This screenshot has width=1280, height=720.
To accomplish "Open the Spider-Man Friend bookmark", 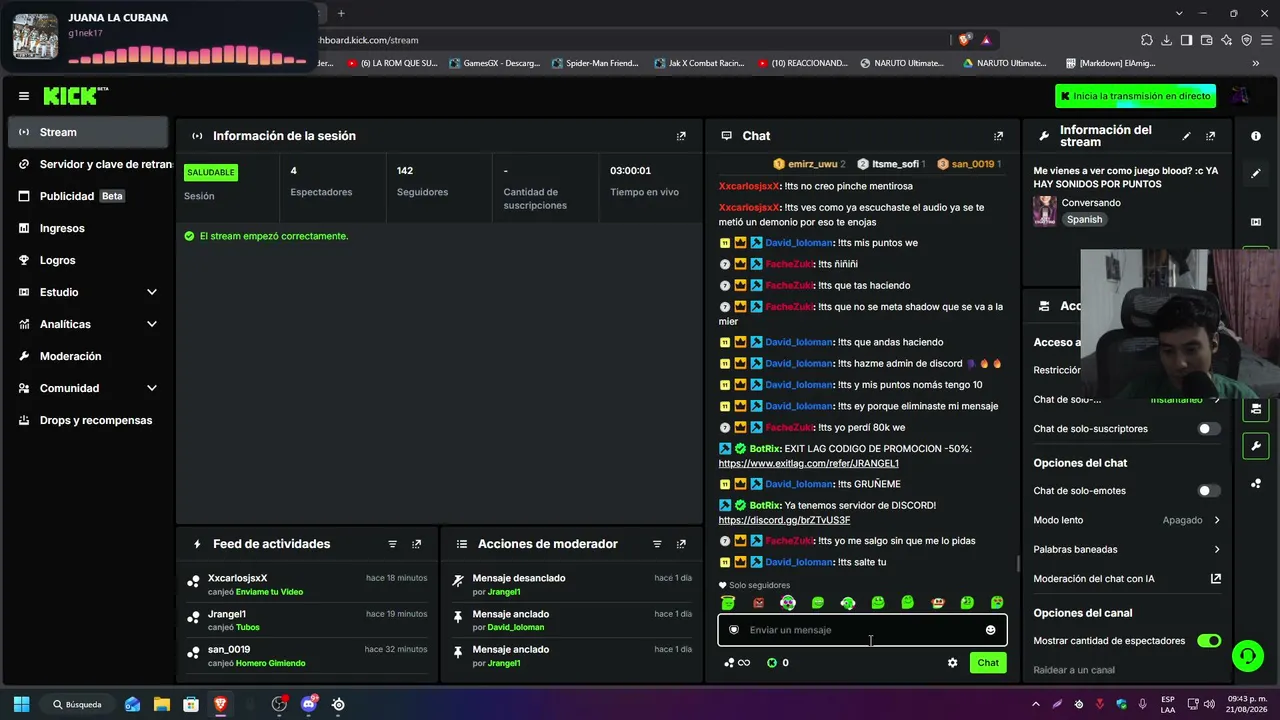I will click(595, 63).
